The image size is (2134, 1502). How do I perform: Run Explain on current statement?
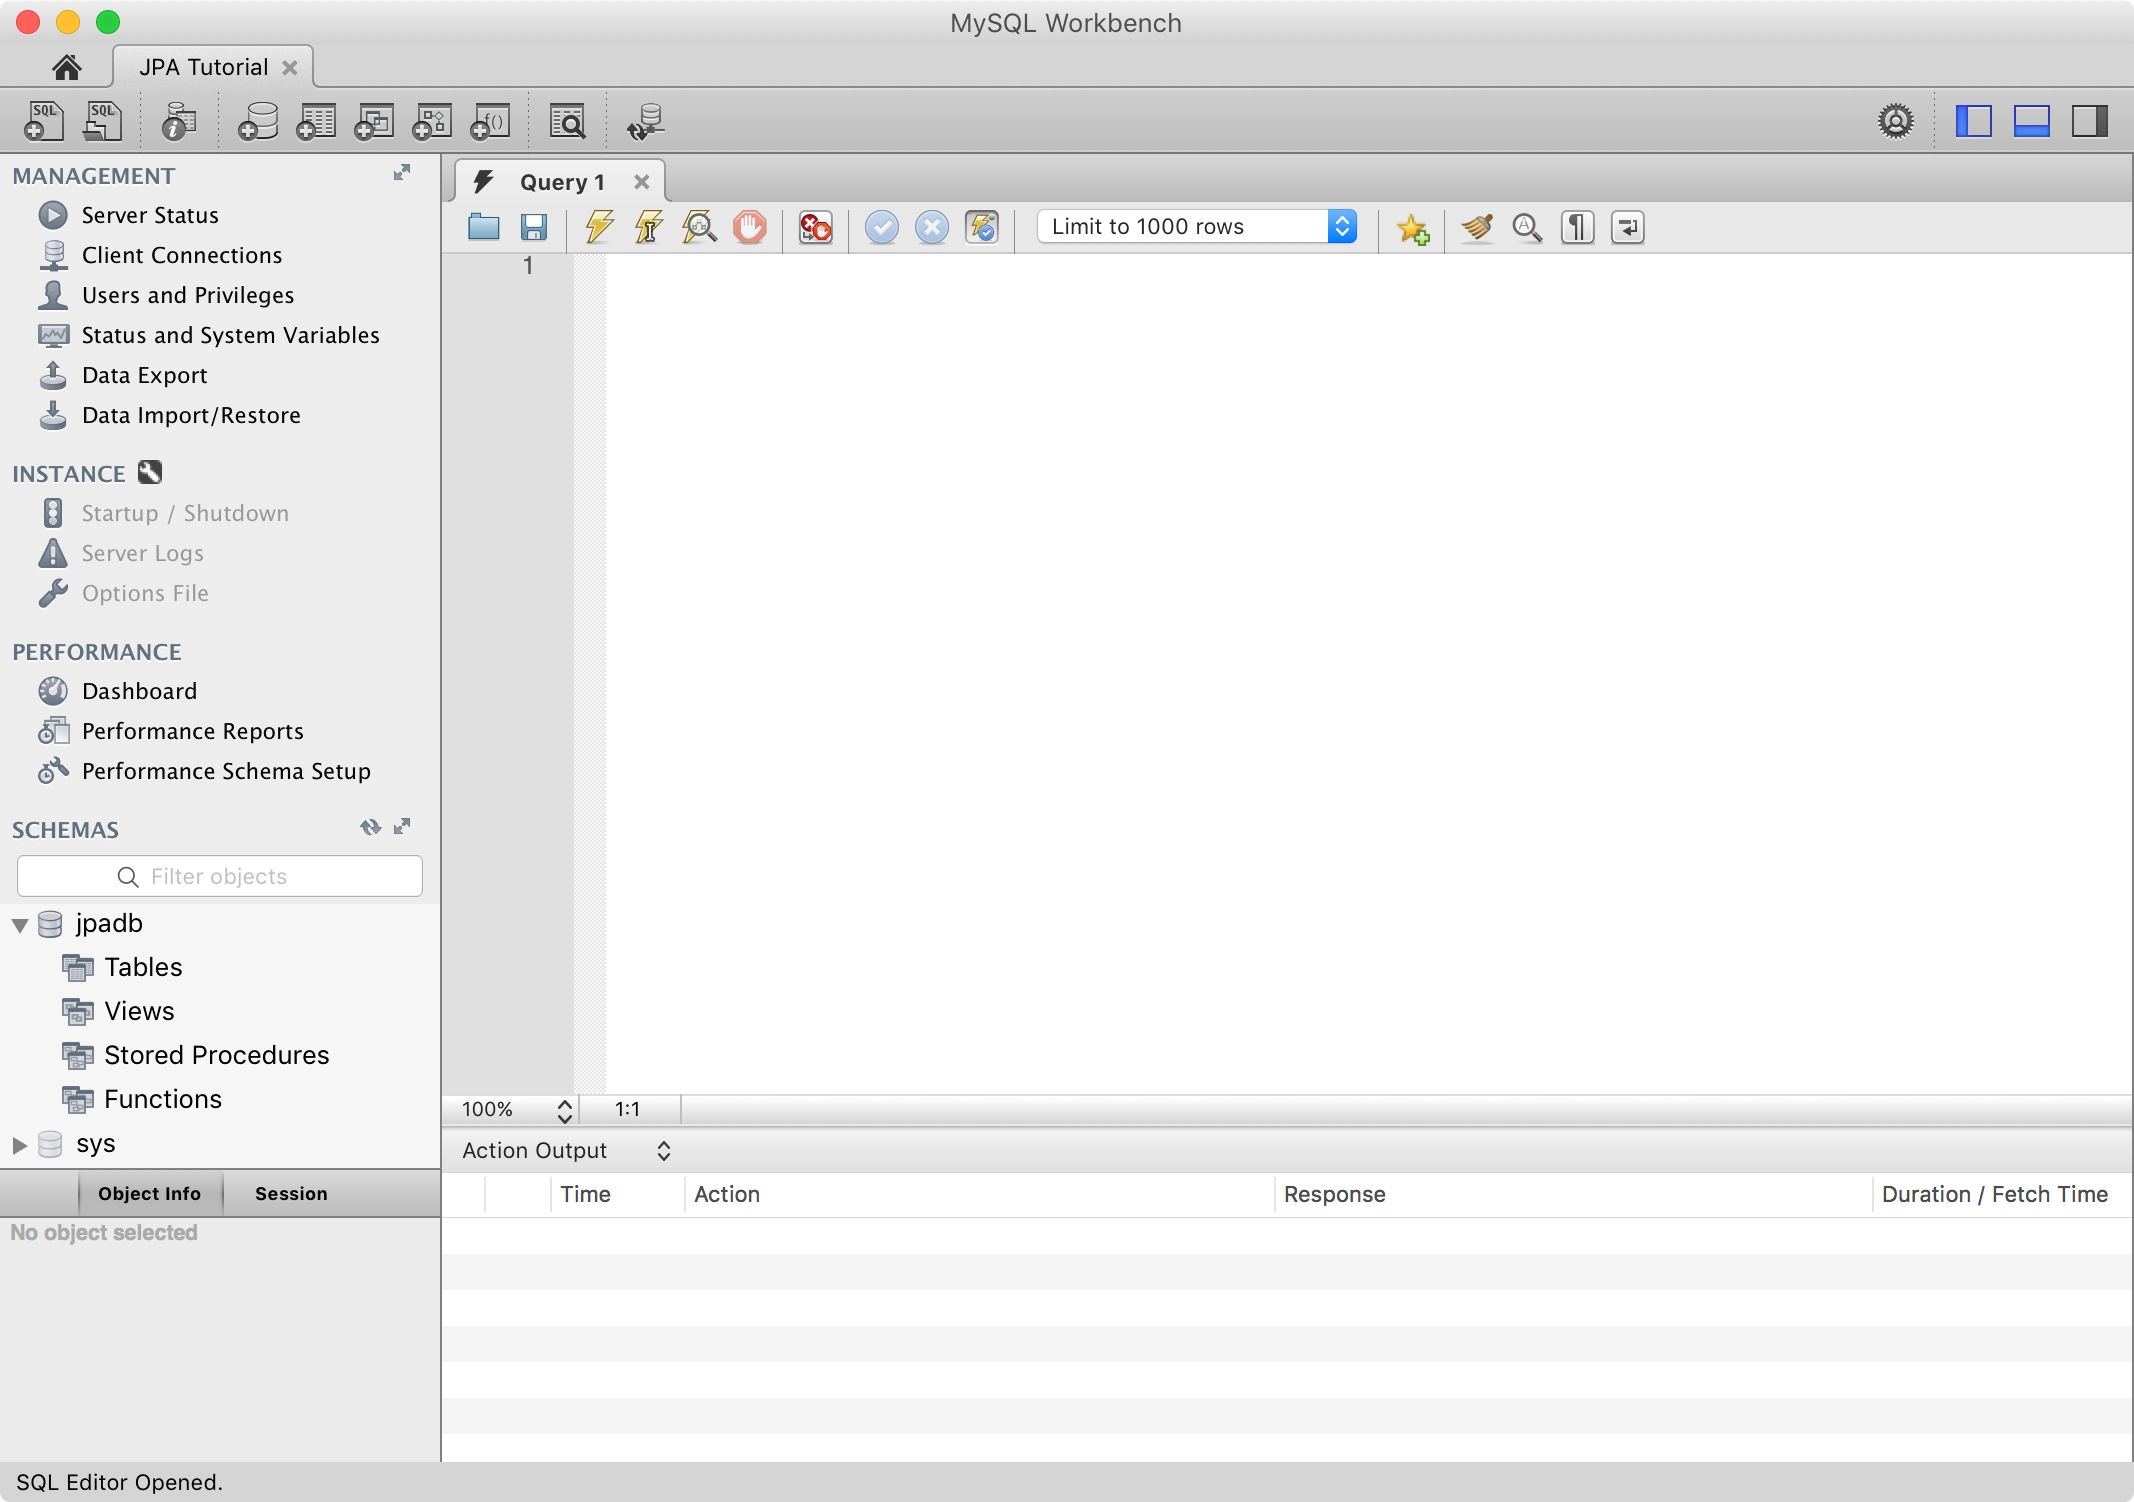(x=699, y=227)
